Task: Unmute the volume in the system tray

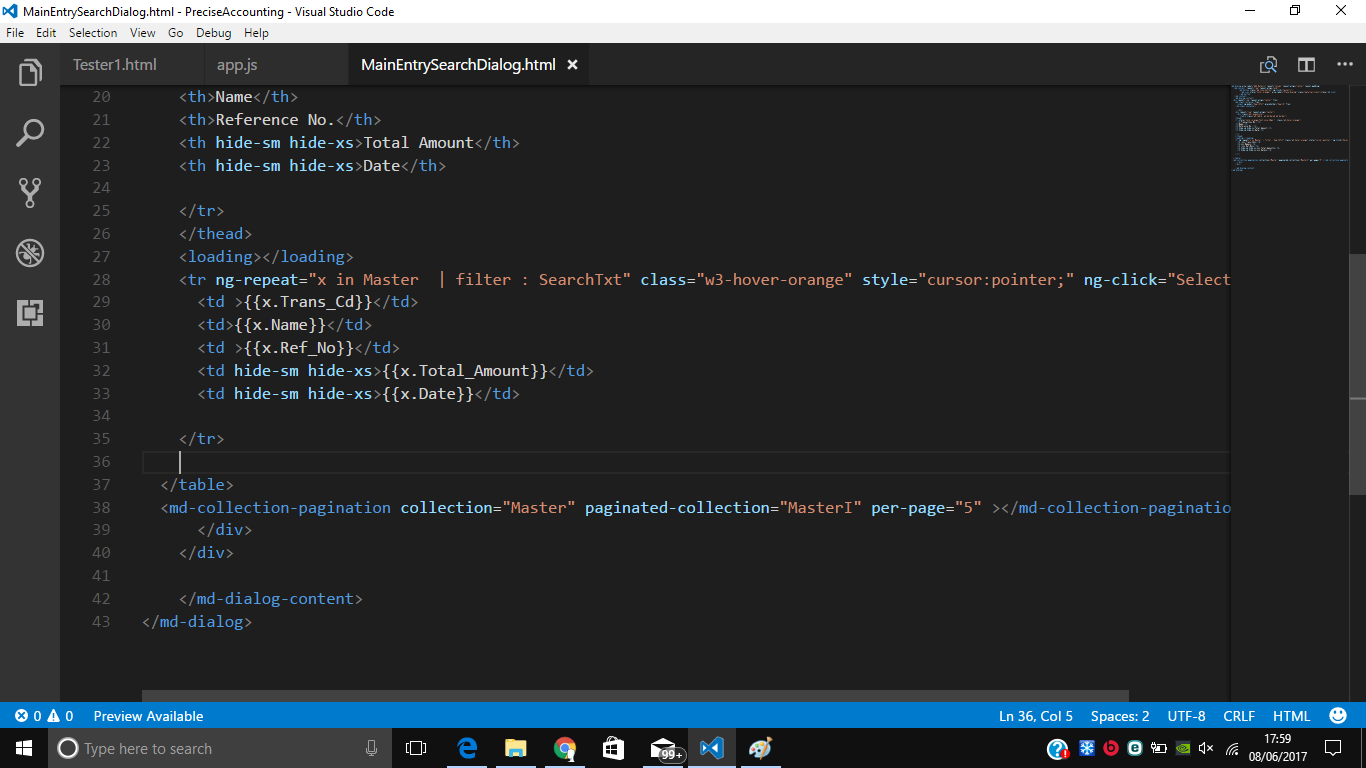Action: (x=1205, y=747)
